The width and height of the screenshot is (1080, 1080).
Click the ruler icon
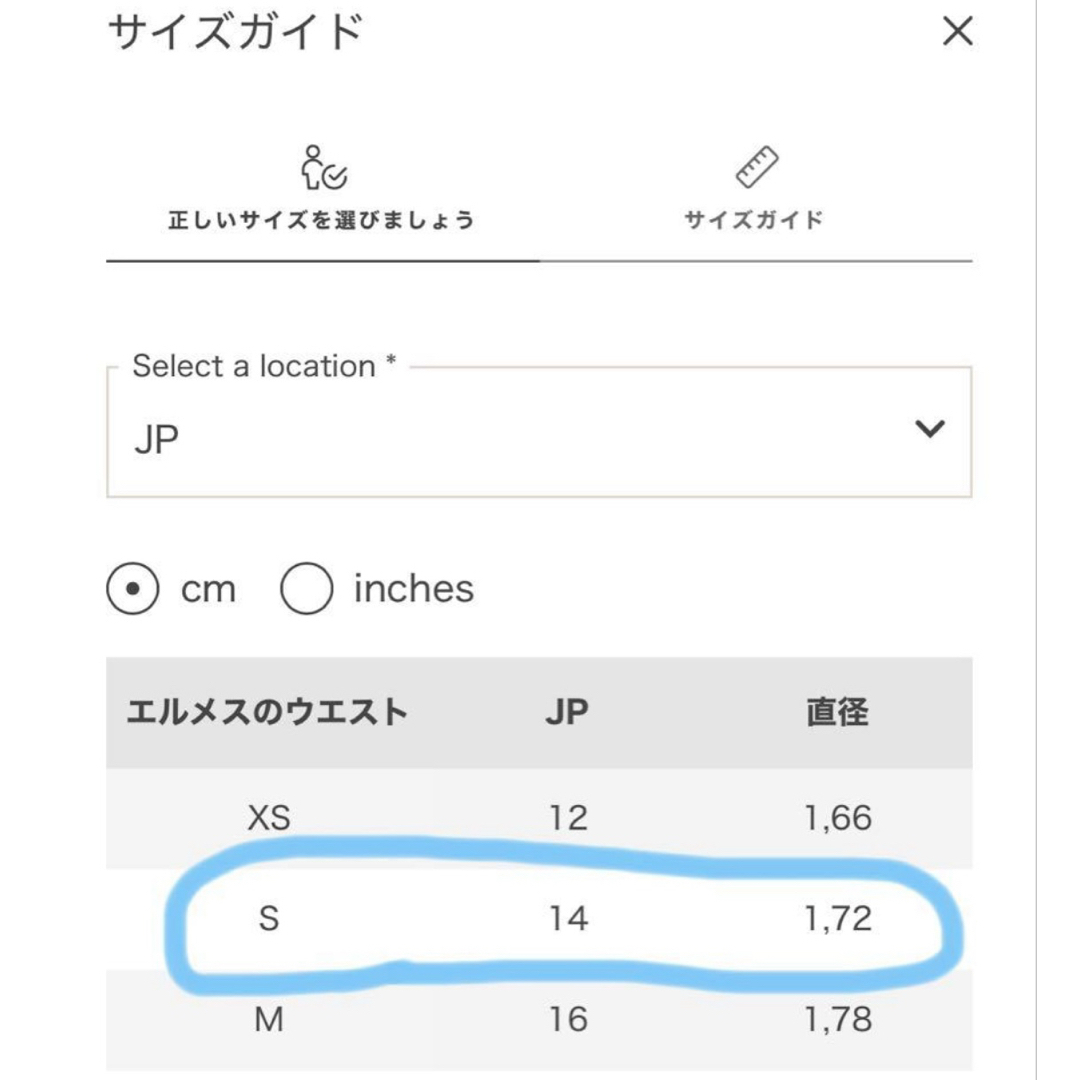[757, 167]
